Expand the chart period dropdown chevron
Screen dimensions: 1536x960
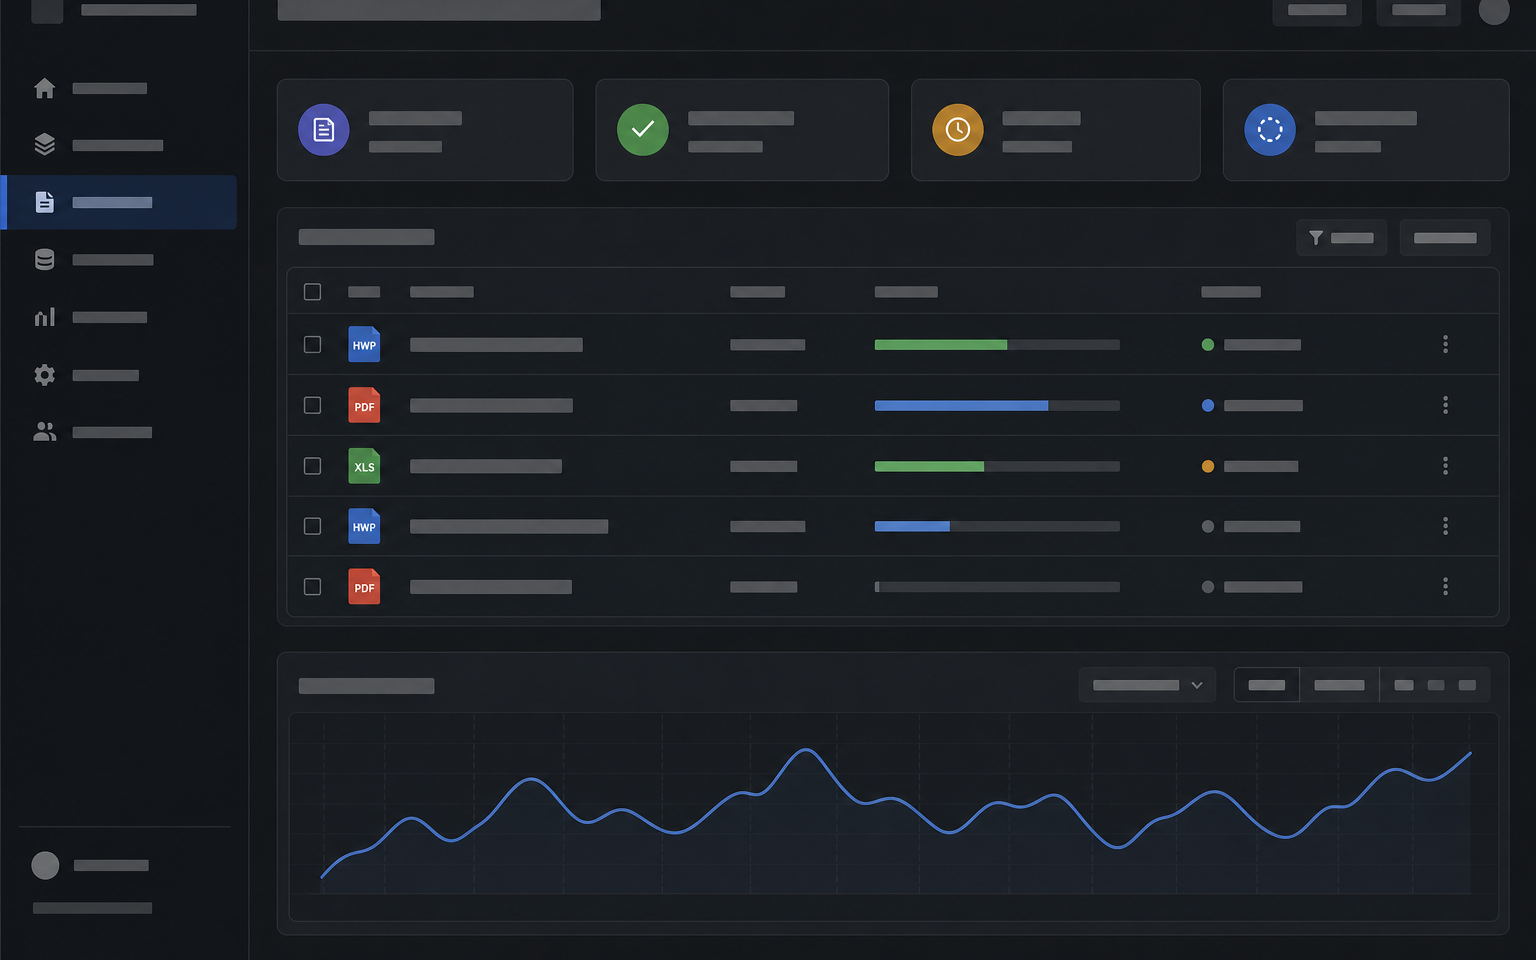pos(1196,685)
